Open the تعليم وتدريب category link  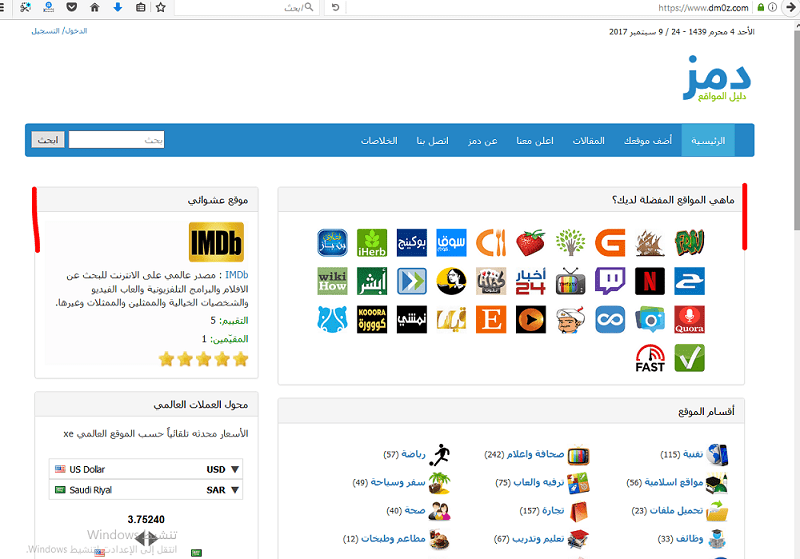[x=538, y=539]
